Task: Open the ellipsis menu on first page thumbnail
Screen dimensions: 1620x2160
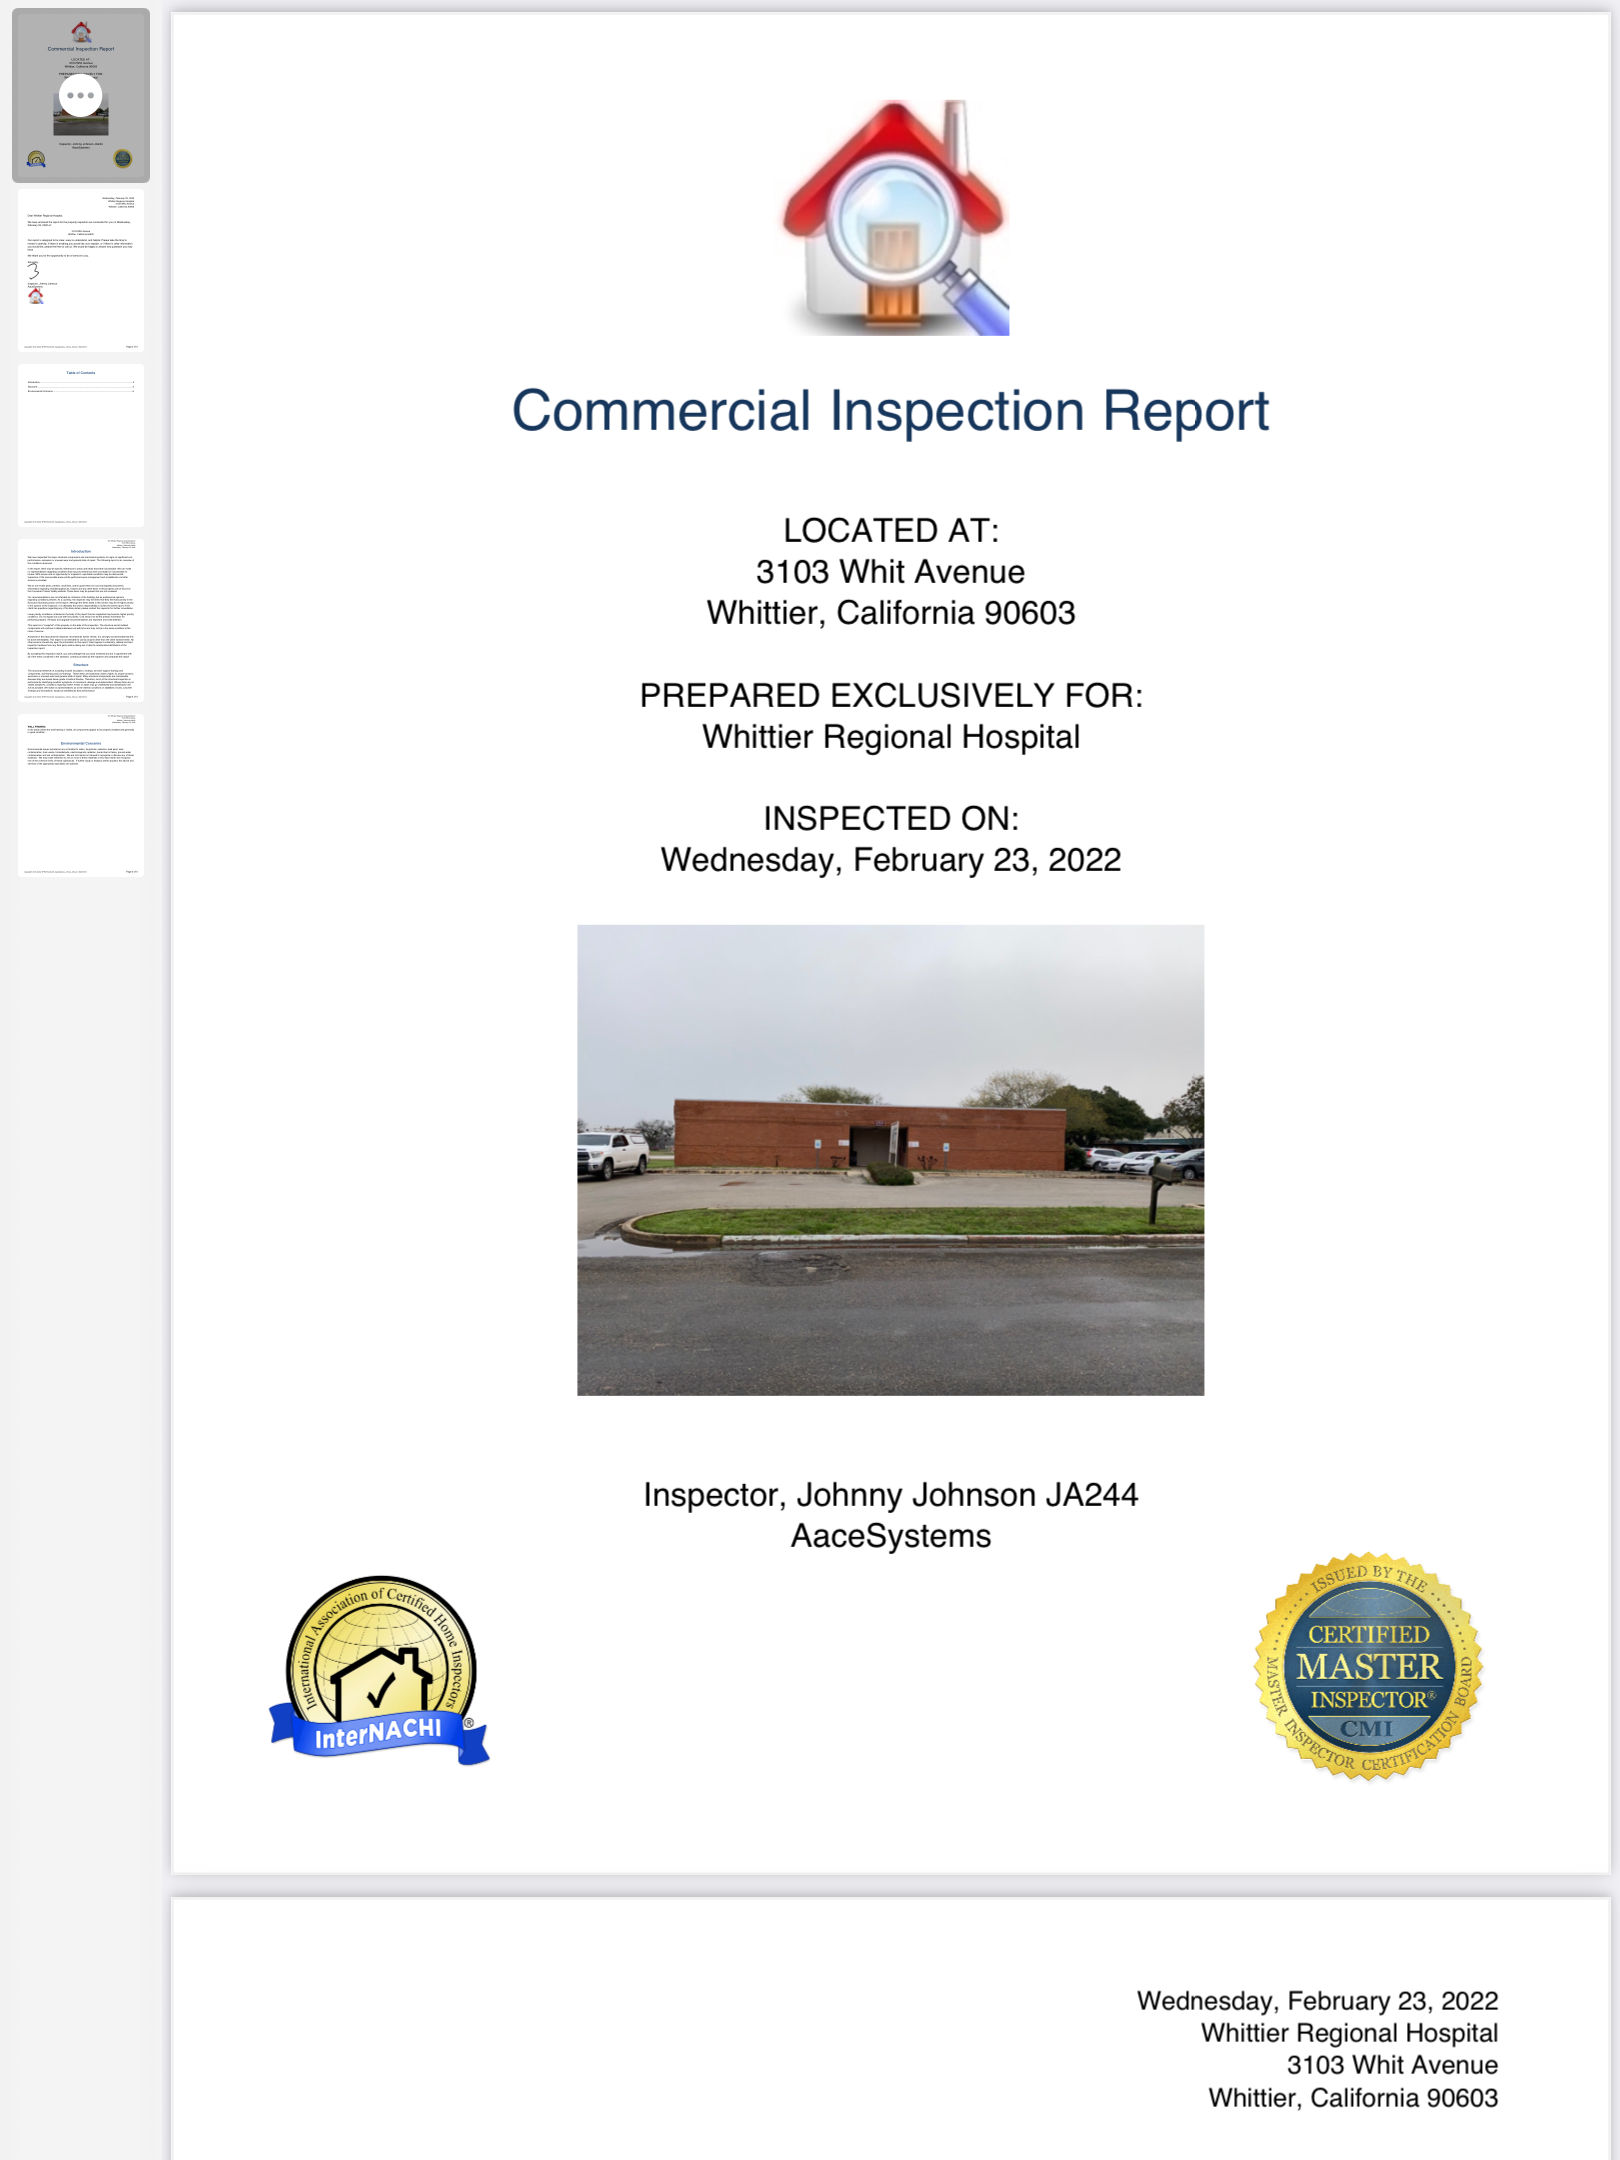Action: pyautogui.click(x=80, y=96)
